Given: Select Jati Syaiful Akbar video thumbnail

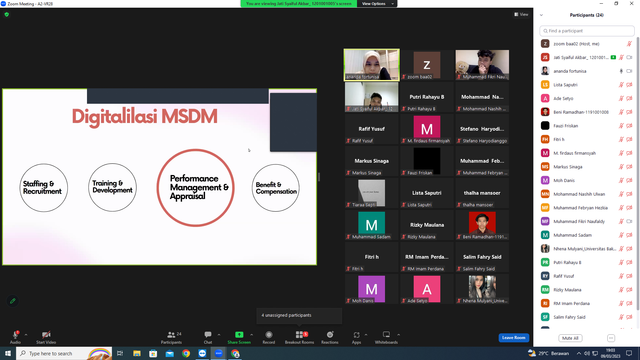Looking at the screenshot, I should pos(371,97).
